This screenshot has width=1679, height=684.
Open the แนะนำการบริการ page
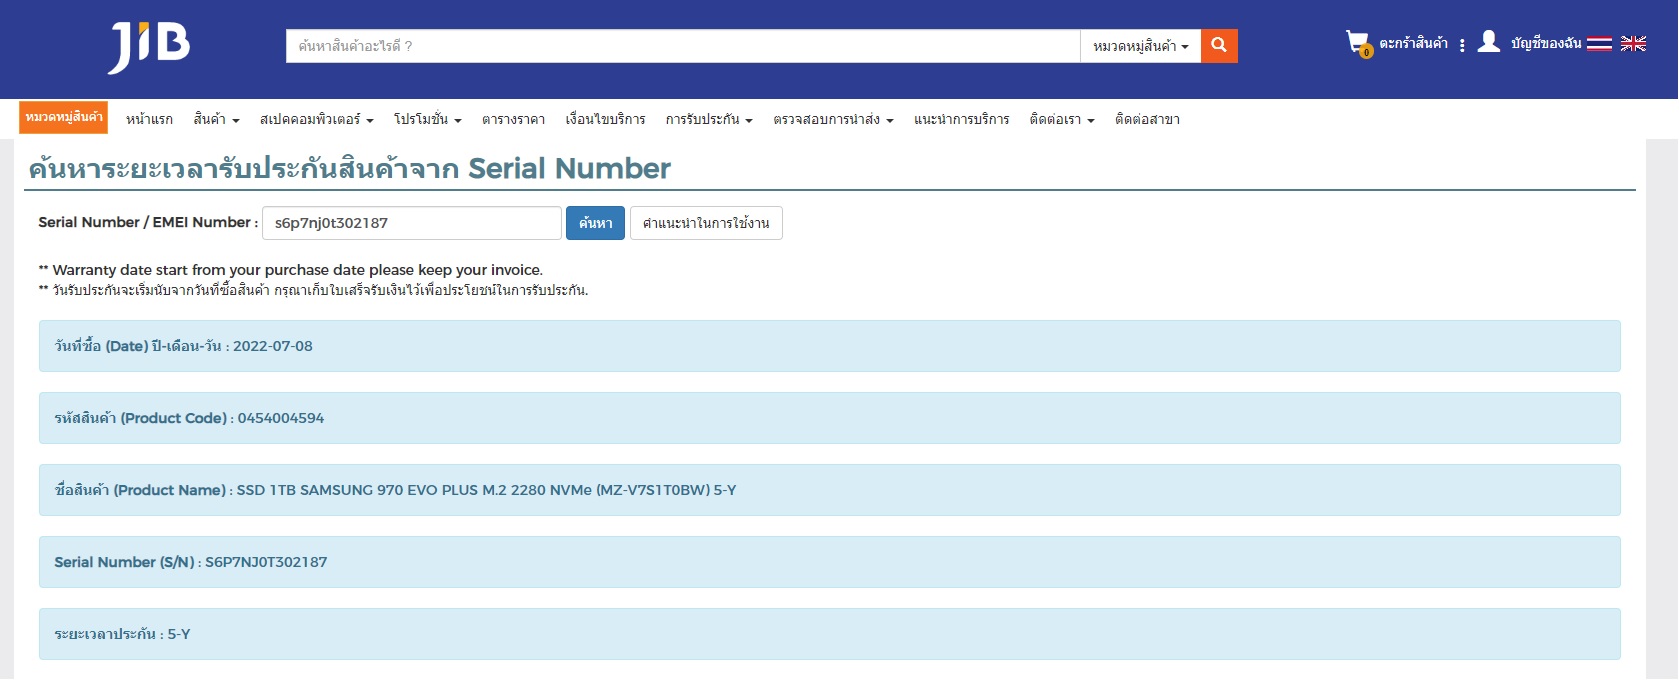tap(961, 119)
